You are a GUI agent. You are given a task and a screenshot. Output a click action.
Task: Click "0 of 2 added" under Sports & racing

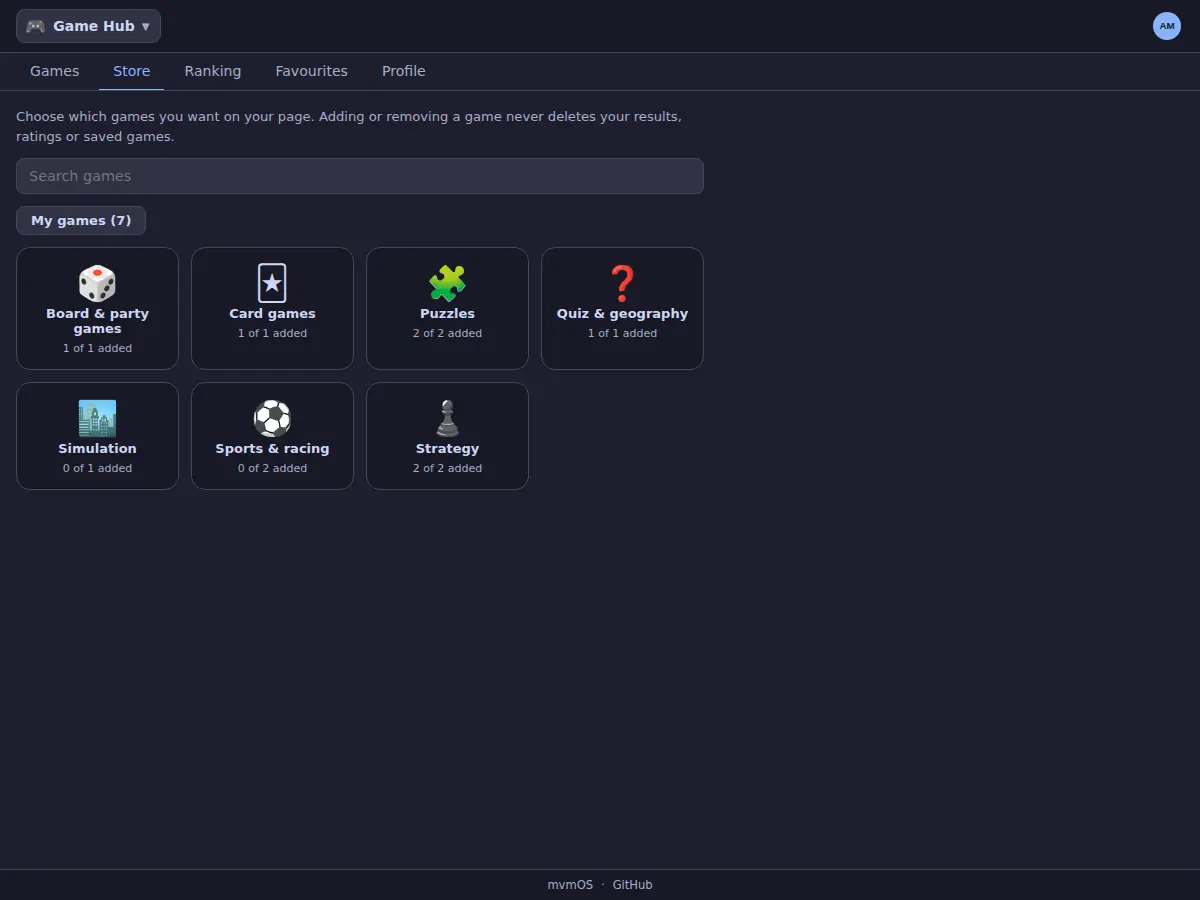click(272, 468)
